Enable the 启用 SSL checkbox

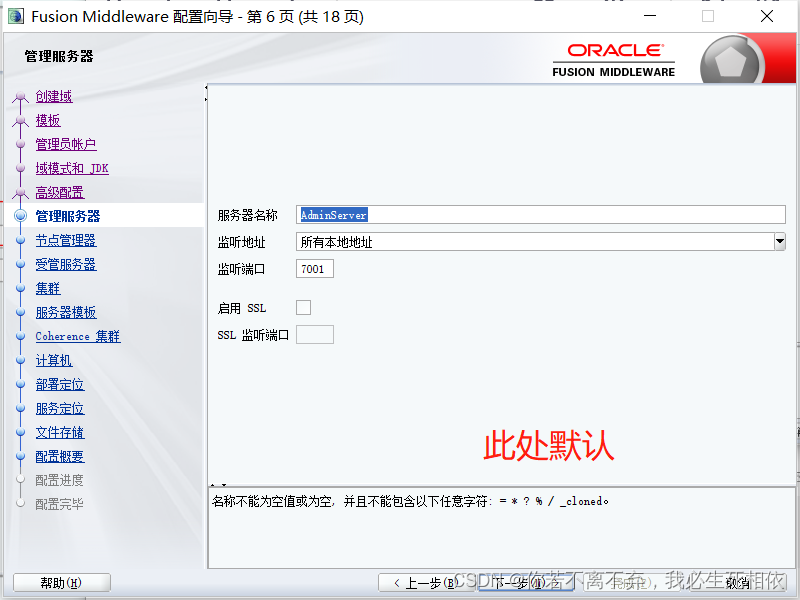304,307
